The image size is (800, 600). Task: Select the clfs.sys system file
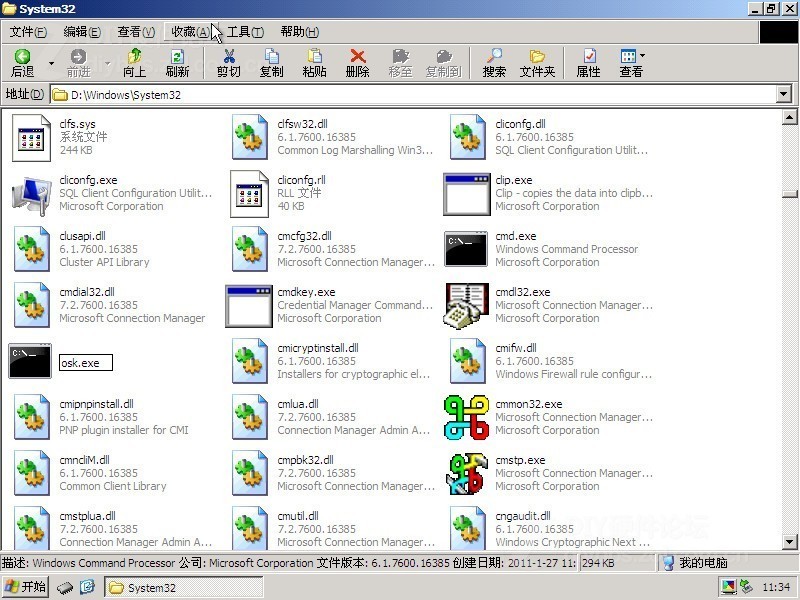tap(60, 137)
